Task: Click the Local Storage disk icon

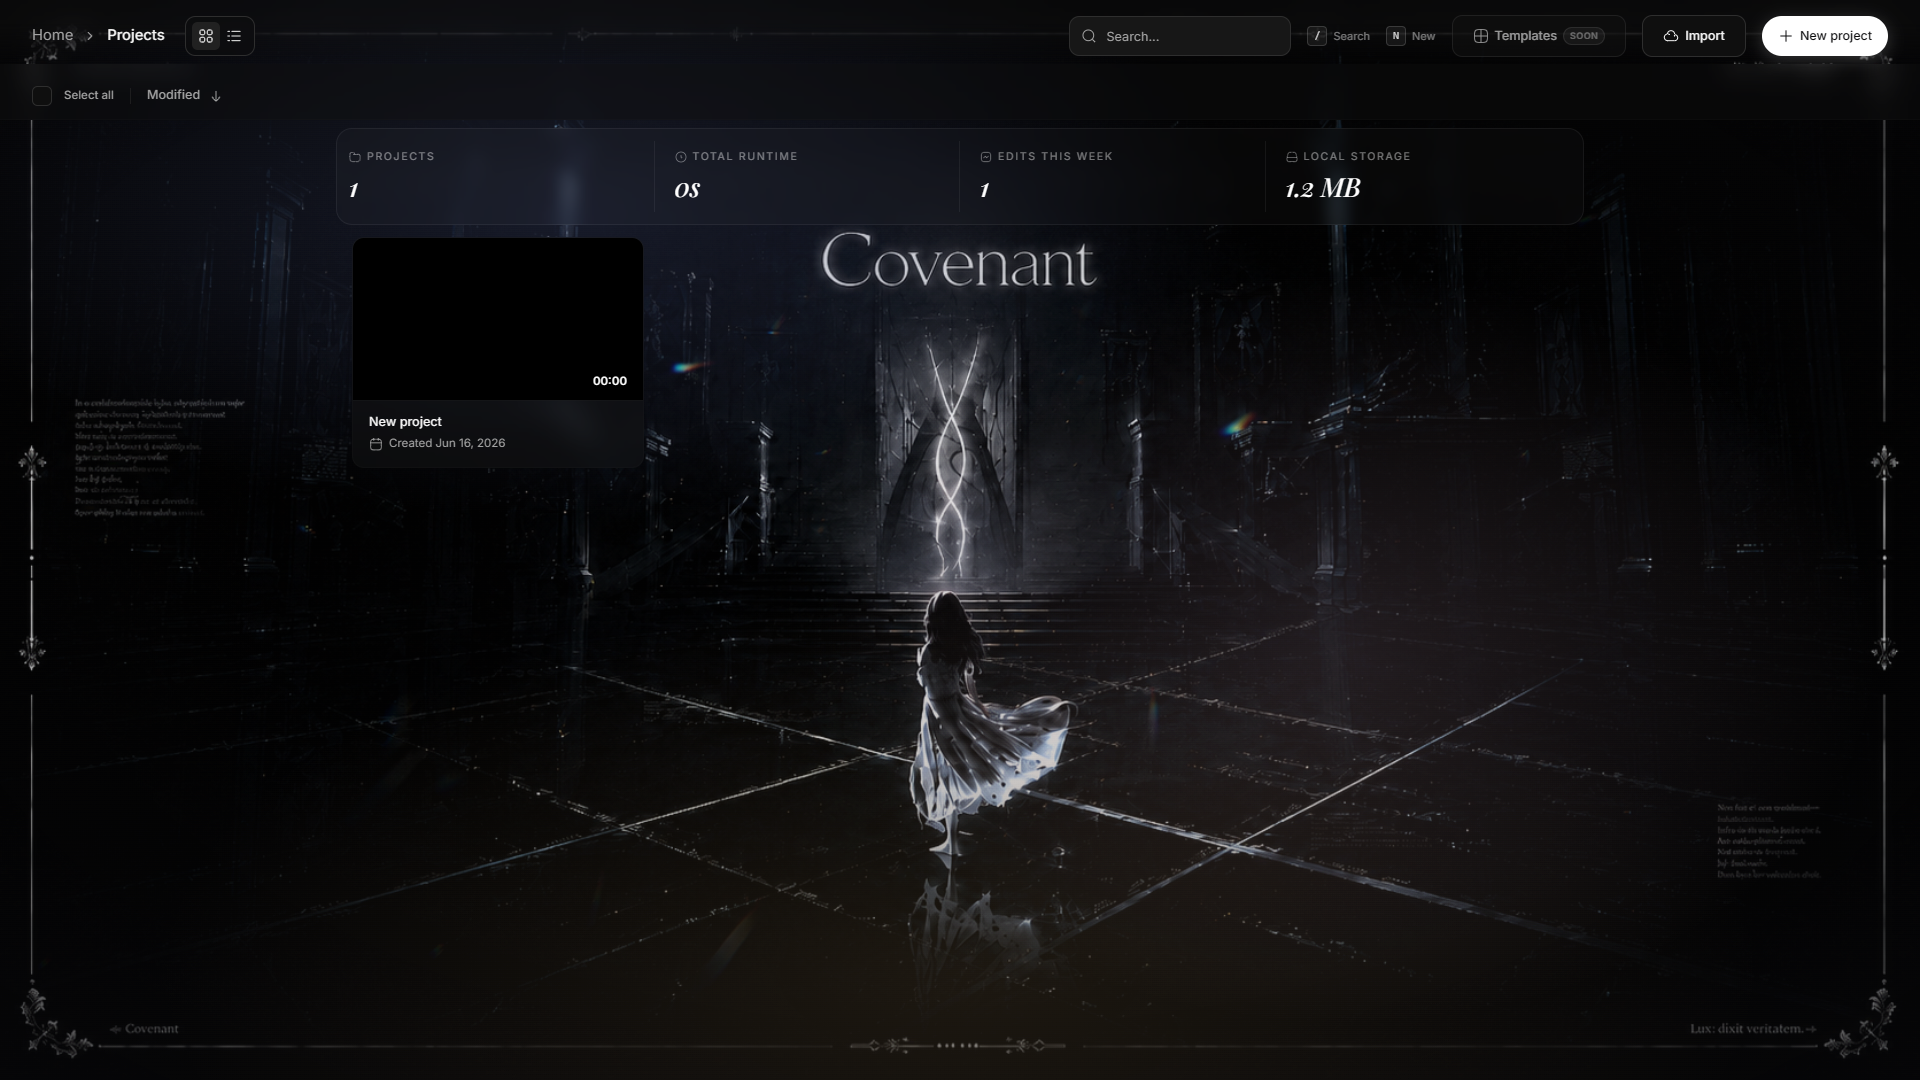Action: pos(1292,157)
